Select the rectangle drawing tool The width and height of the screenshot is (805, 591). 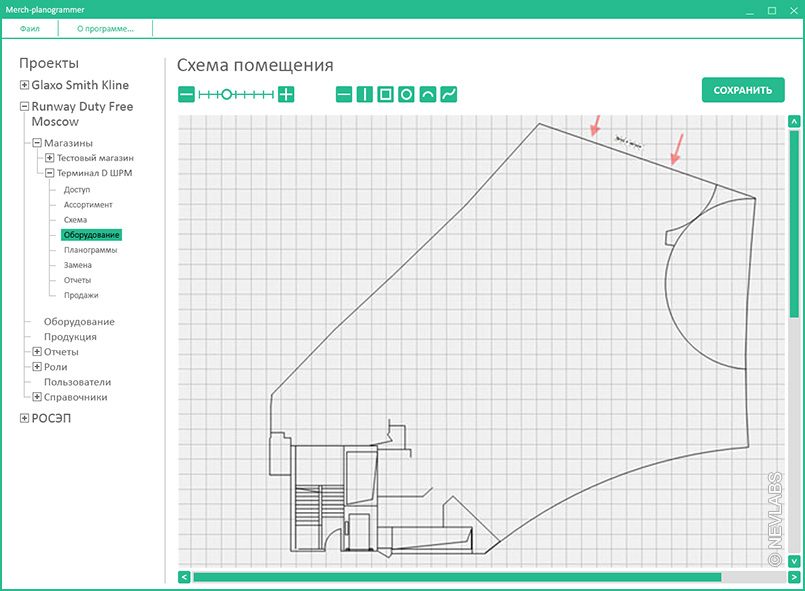pos(386,95)
